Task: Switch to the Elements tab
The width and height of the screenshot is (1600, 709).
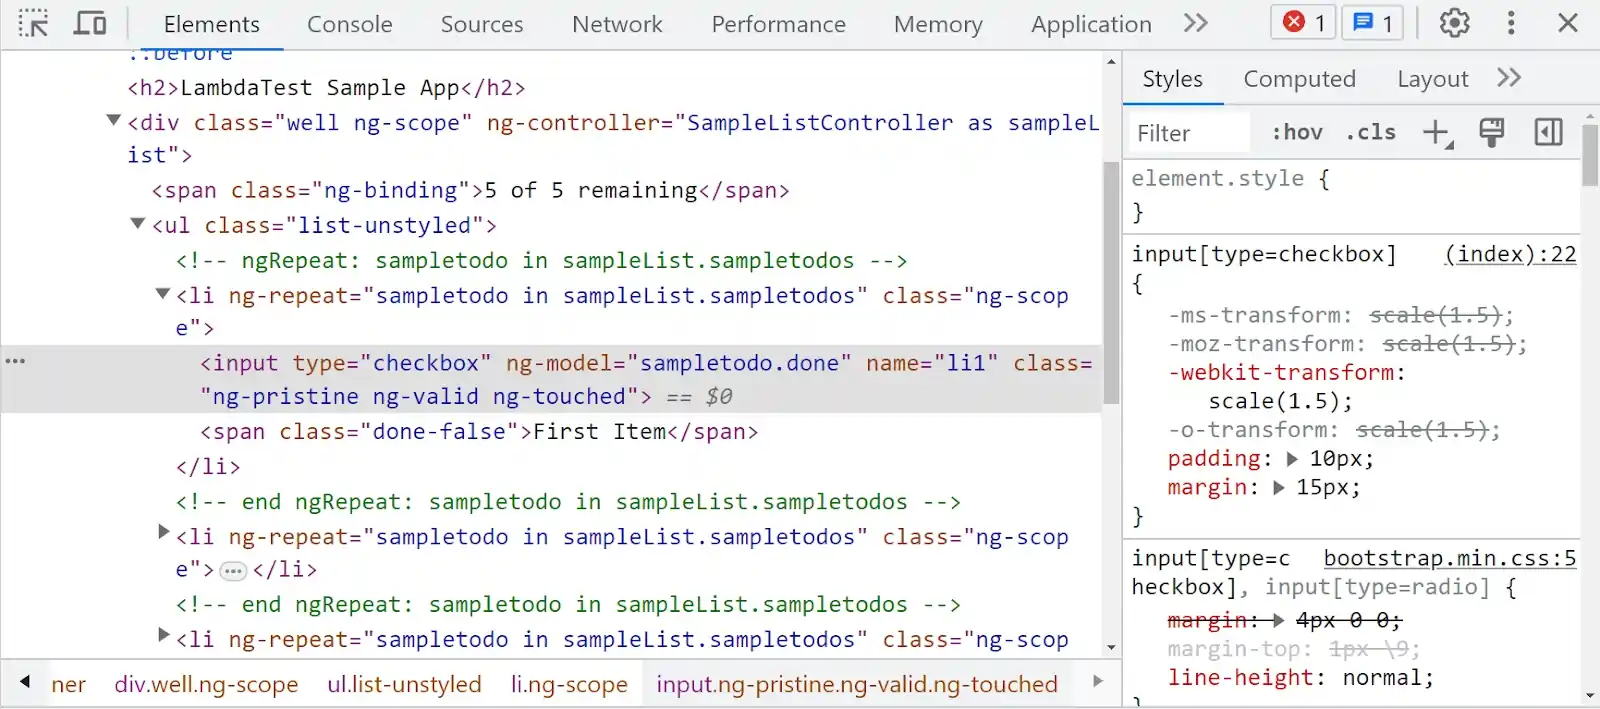Action: [211, 24]
